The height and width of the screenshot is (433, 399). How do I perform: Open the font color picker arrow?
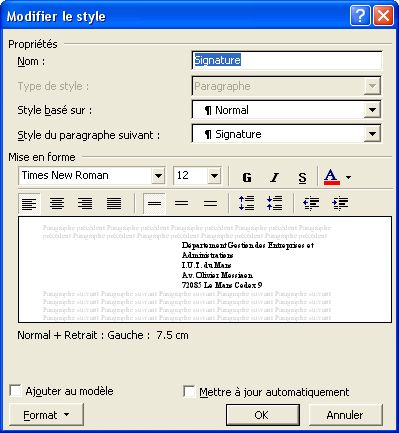[x=348, y=177]
